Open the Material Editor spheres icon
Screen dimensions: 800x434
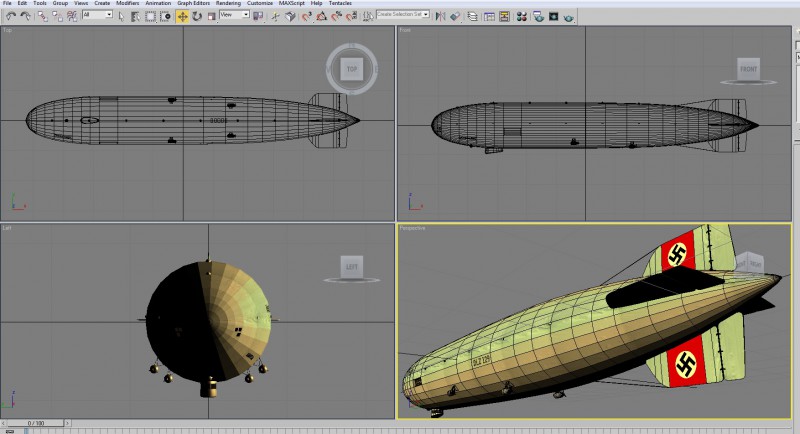521,16
